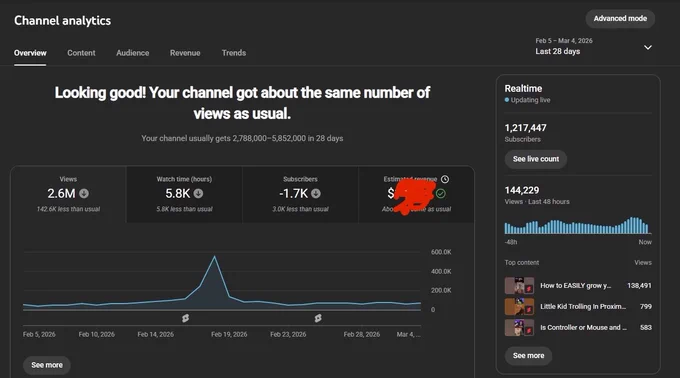The image size is (680, 378).
Task: Click the 48-hour realtime views bar chart
Action: 578,225
